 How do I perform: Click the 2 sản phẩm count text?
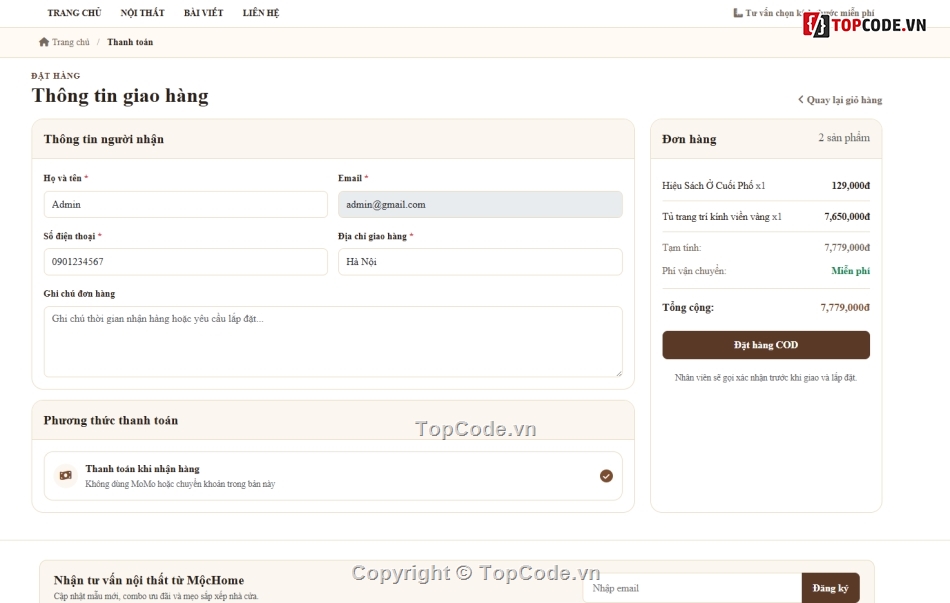click(844, 138)
